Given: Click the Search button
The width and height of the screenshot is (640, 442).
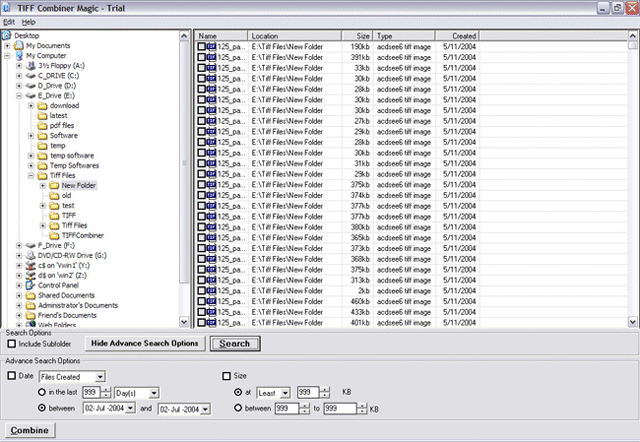Looking at the screenshot, I should tap(235, 344).
